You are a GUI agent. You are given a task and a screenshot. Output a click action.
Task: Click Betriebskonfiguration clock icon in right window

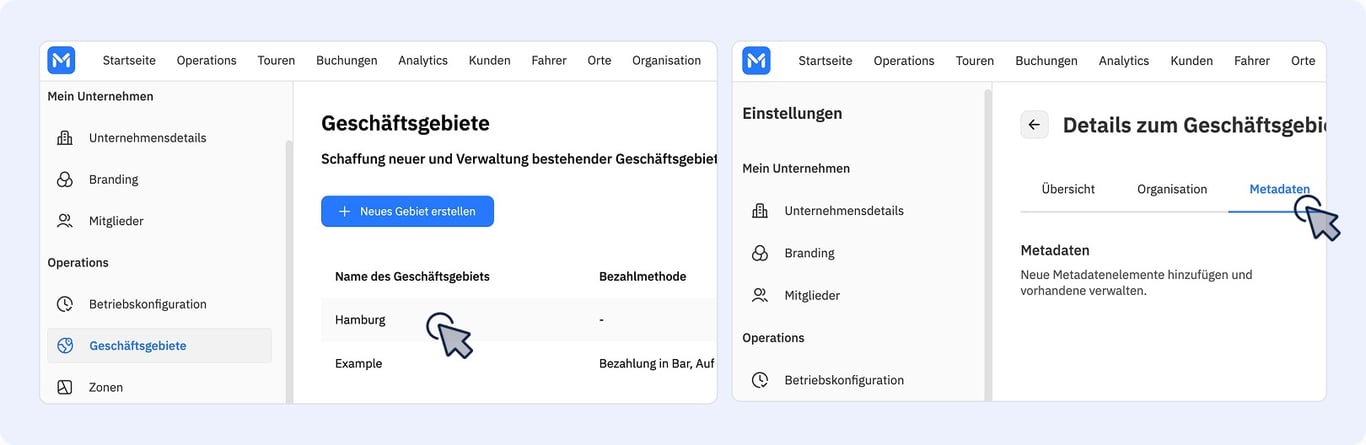pyautogui.click(x=760, y=380)
